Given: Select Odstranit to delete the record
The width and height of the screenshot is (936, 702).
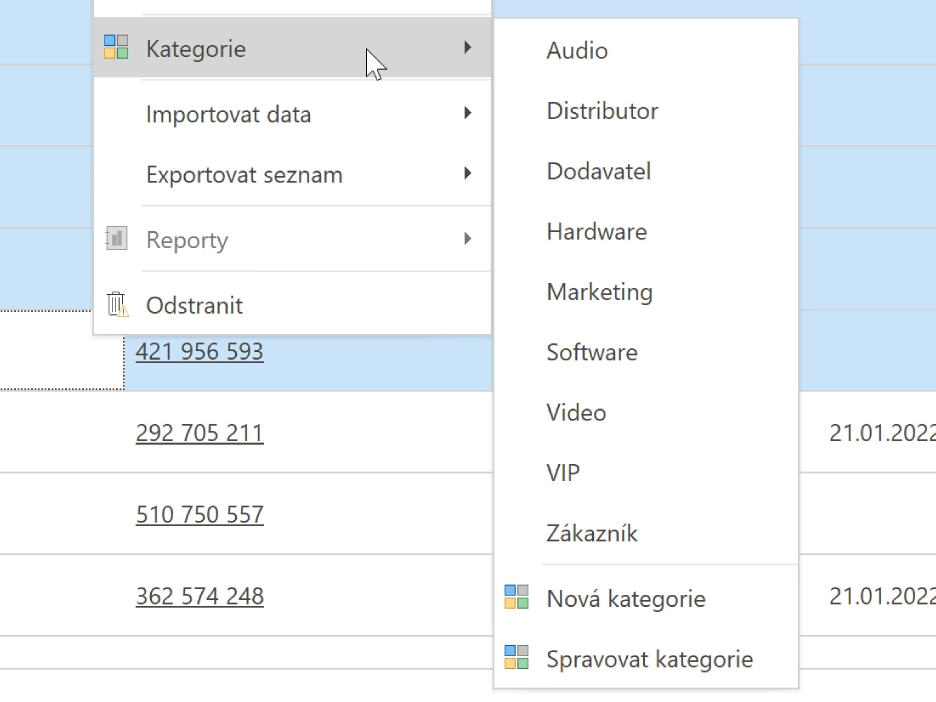Looking at the screenshot, I should pos(292,305).
